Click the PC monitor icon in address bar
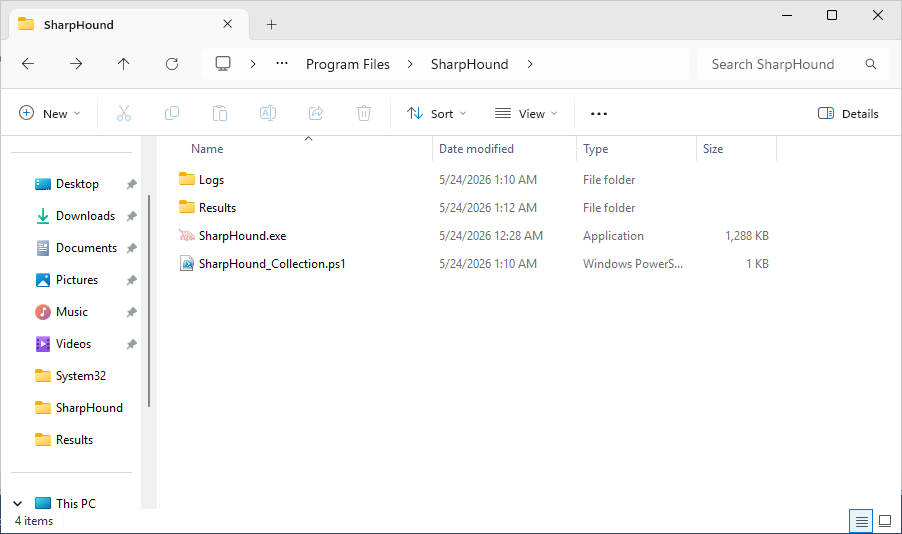Viewport: 902px width, 534px height. click(223, 63)
